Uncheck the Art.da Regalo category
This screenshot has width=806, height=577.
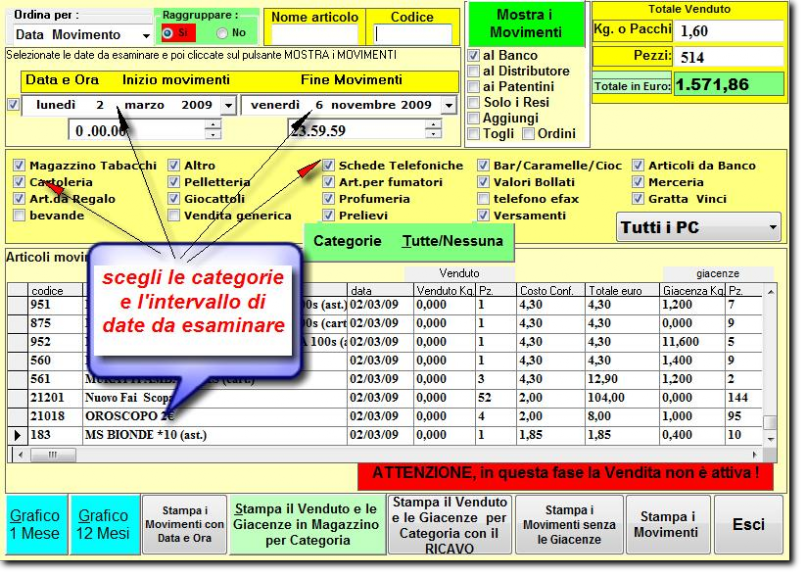tap(19, 198)
